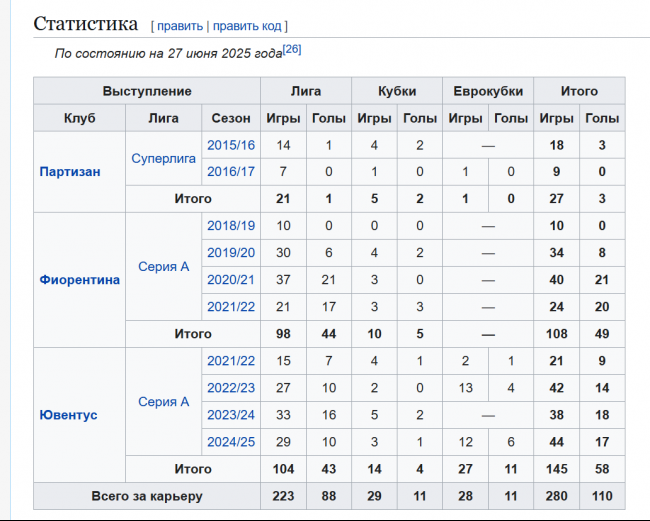This screenshot has height=521, width=650.
Task: Open Серия А link in Ювентус rows
Action: point(163,402)
